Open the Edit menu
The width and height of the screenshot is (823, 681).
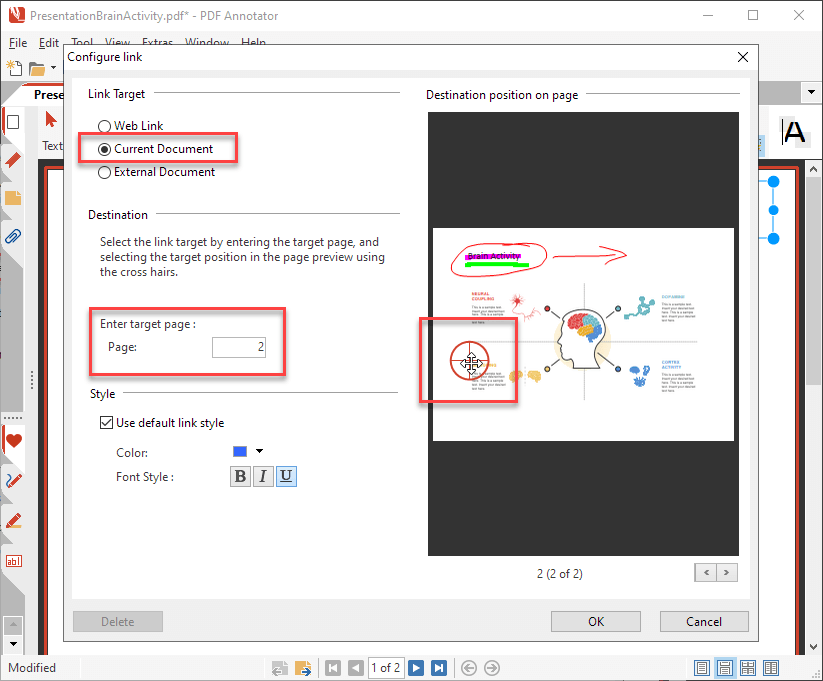[49, 43]
